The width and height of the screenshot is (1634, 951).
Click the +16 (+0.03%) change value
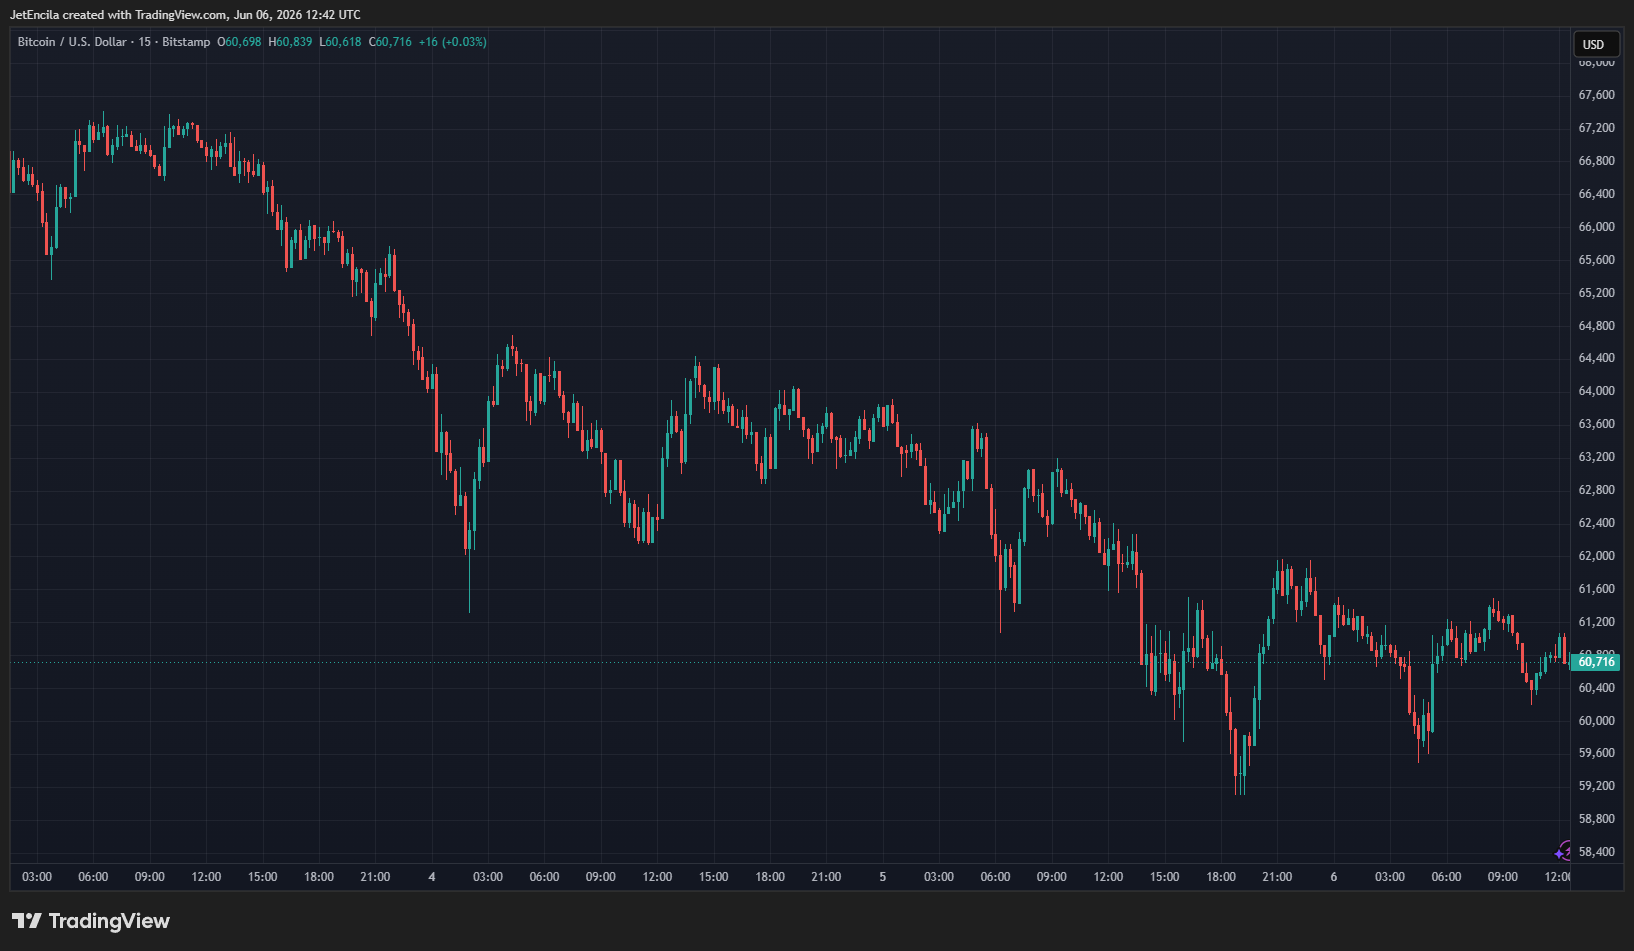coord(453,42)
